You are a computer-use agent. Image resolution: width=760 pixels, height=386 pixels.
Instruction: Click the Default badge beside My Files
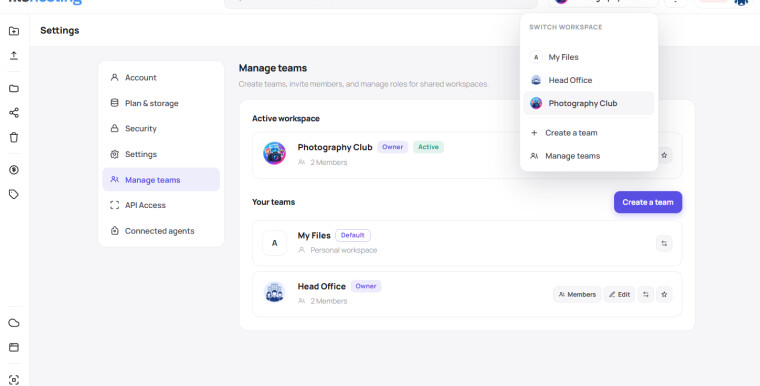coord(353,235)
